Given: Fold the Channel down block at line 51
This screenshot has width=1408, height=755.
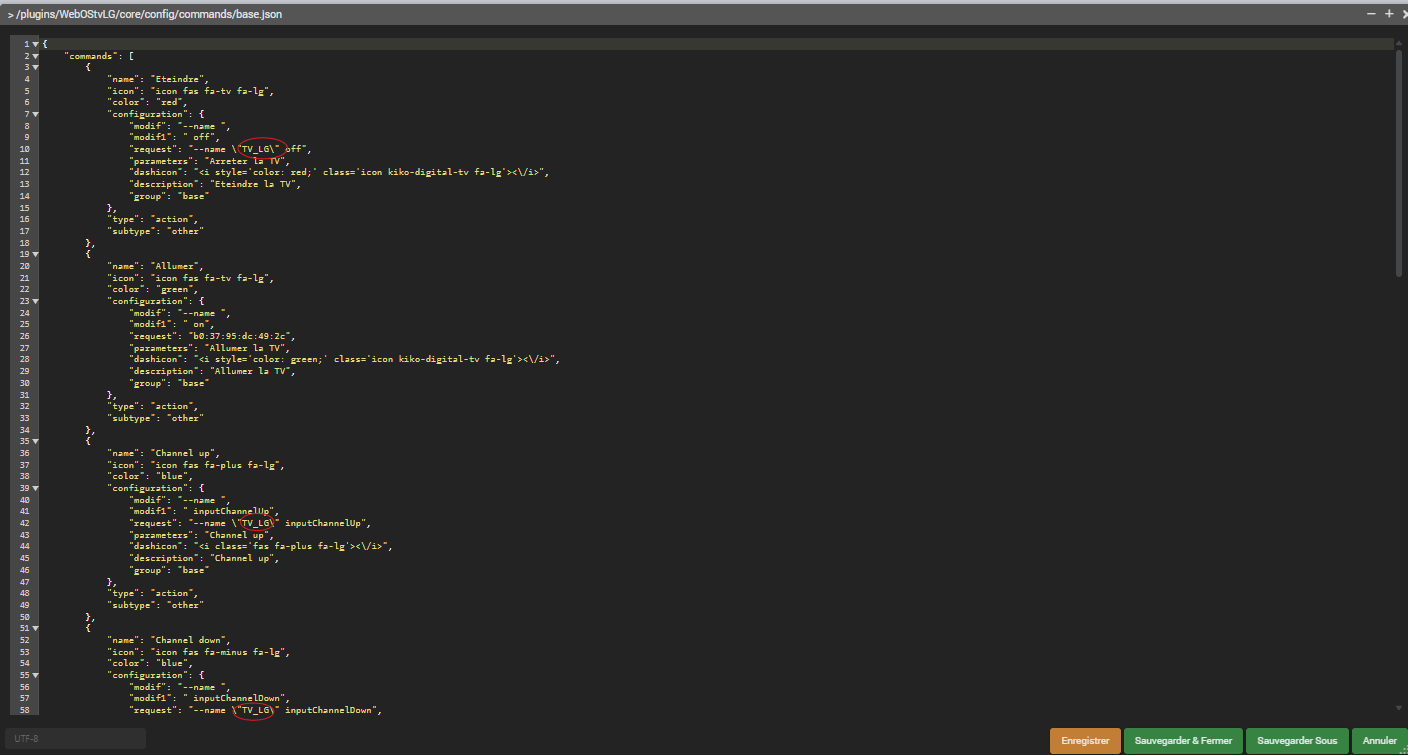Looking at the screenshot, I should (35, 628).
